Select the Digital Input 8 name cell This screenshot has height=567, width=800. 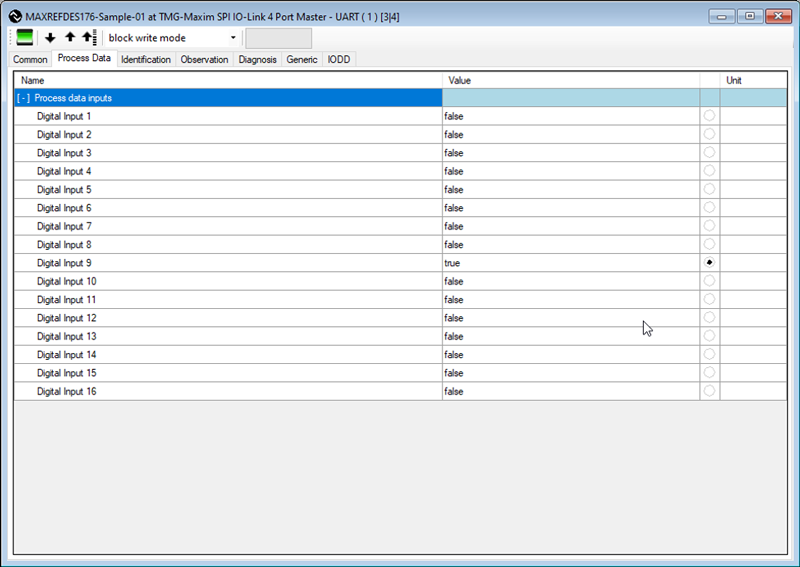pyautogui.click(x=228, y=244)
